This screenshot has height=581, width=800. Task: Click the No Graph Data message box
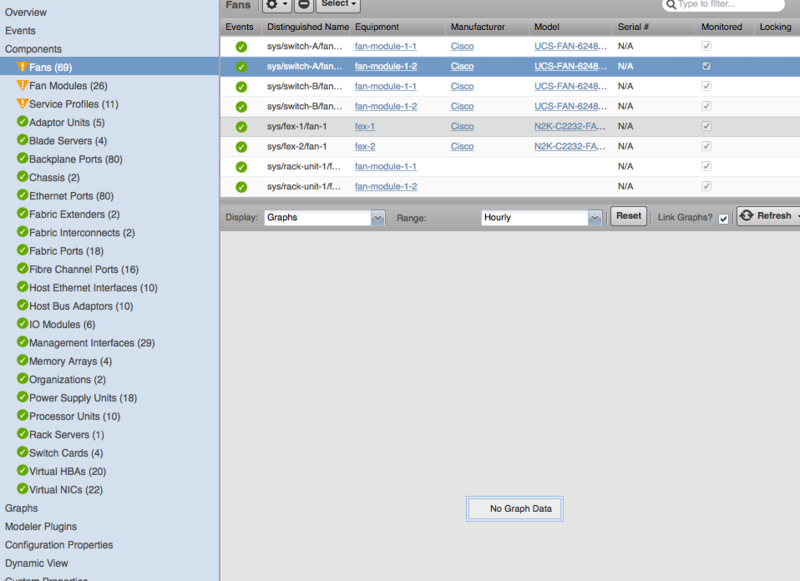pyautogui.click(x=515, y=509)
